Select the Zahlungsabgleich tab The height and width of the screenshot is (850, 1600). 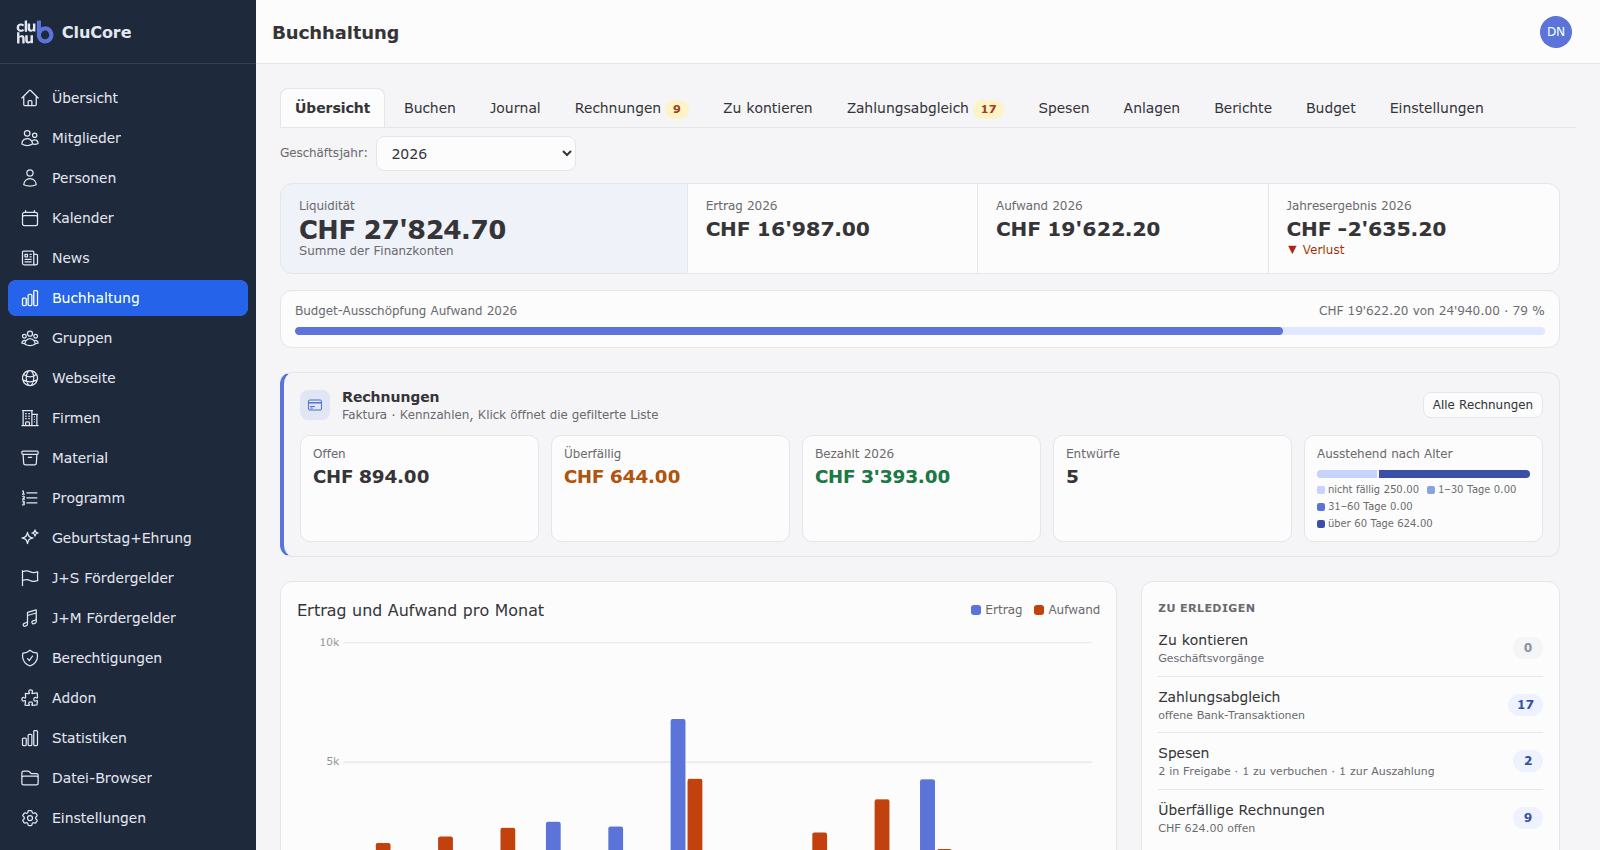pos(924,108)
